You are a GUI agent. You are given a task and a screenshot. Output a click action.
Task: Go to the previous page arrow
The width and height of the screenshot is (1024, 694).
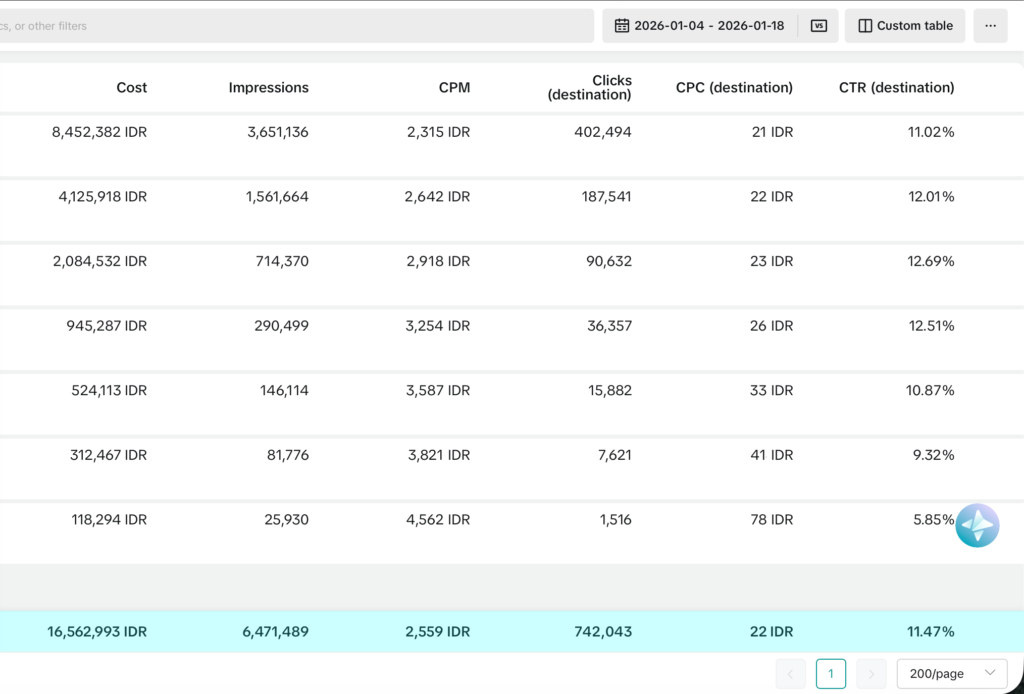[790, 674]
